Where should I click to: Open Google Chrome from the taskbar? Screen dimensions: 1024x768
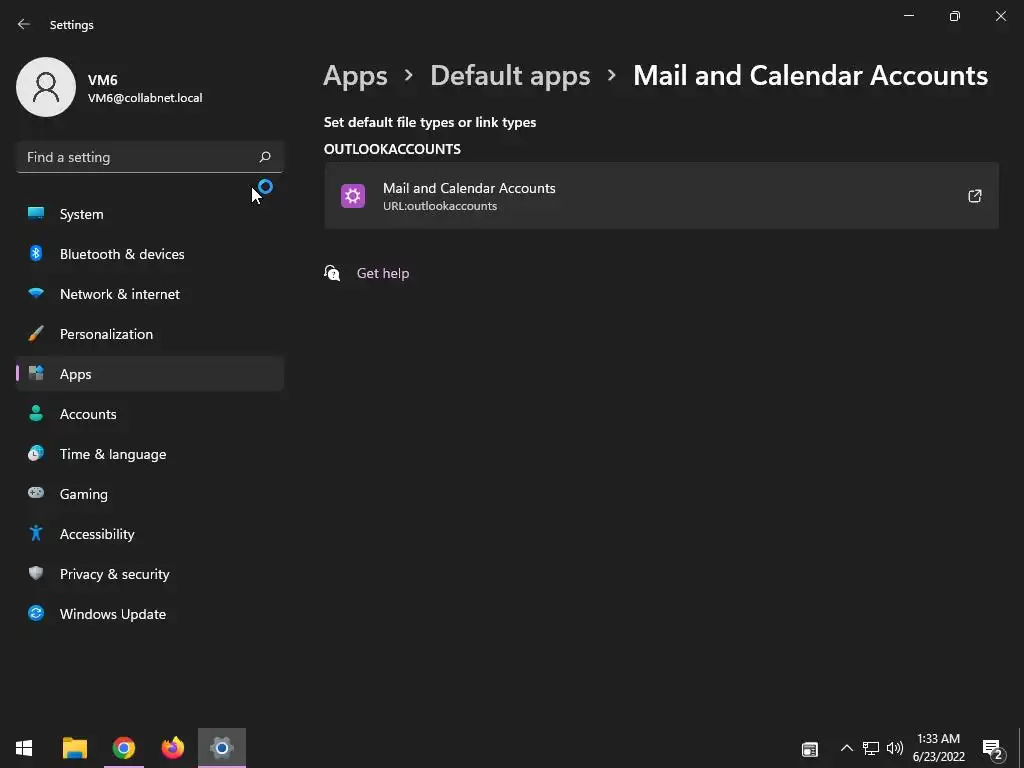123,748
